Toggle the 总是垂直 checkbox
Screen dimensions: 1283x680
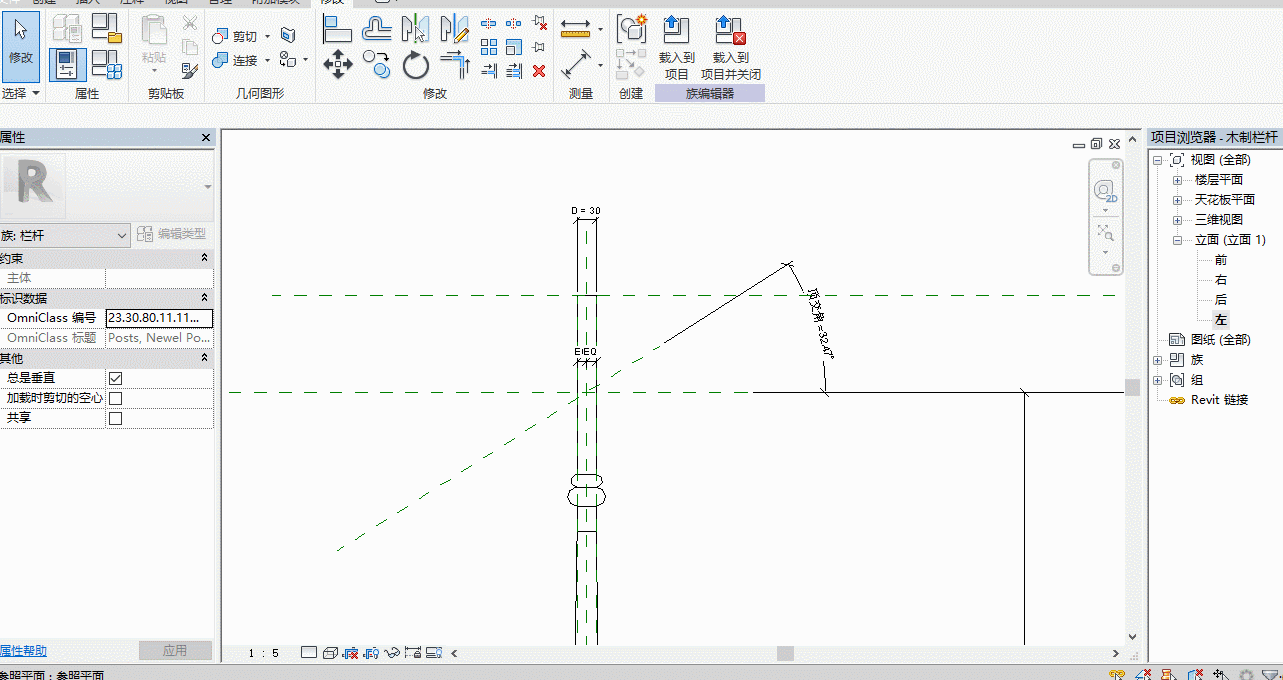[115, 378]
